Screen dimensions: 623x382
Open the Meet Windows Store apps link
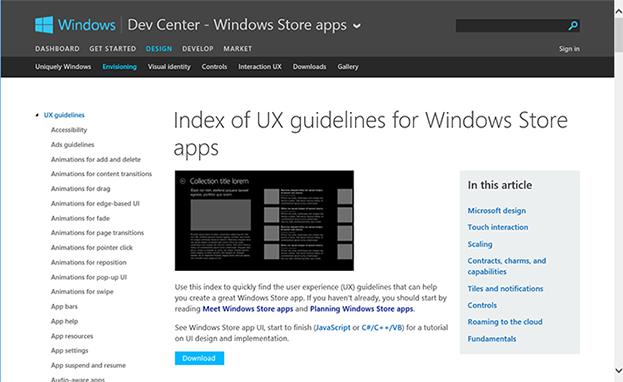click(x=248, y=309)
